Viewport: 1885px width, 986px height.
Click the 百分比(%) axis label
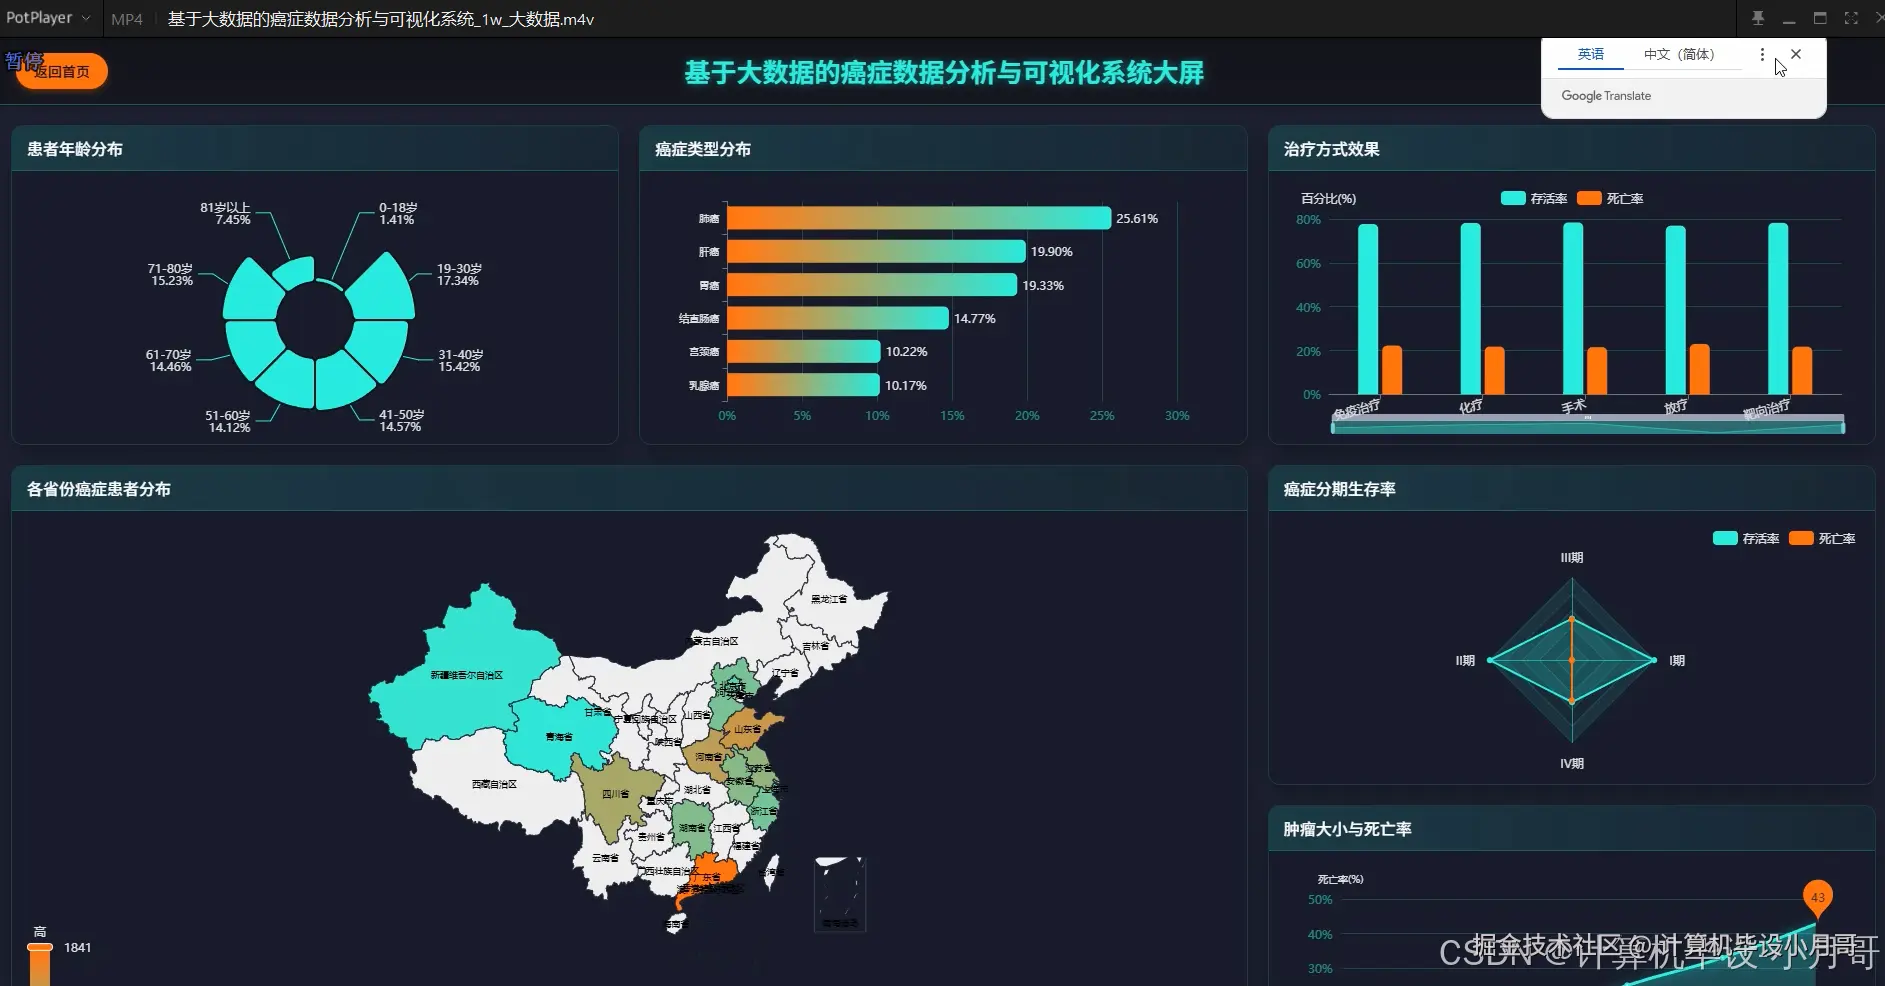1329,198
